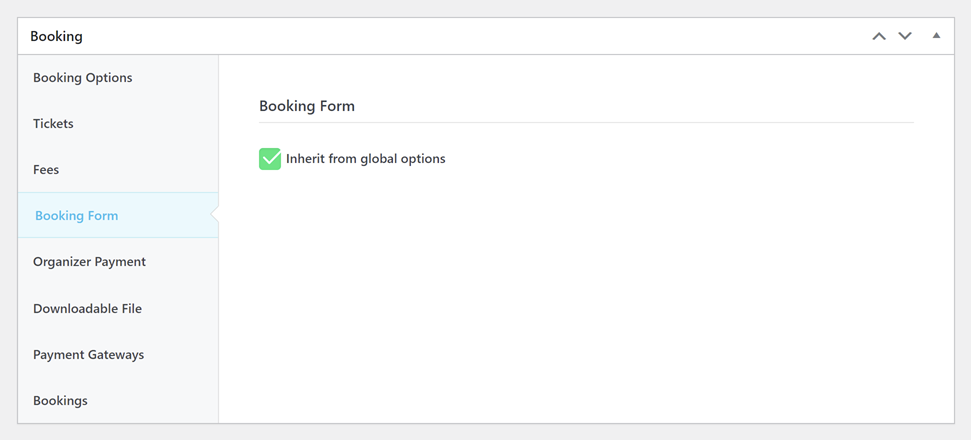Screen dimensions: 971x440
Task: Open the Downloadable File tab
Action: point(87,309)
